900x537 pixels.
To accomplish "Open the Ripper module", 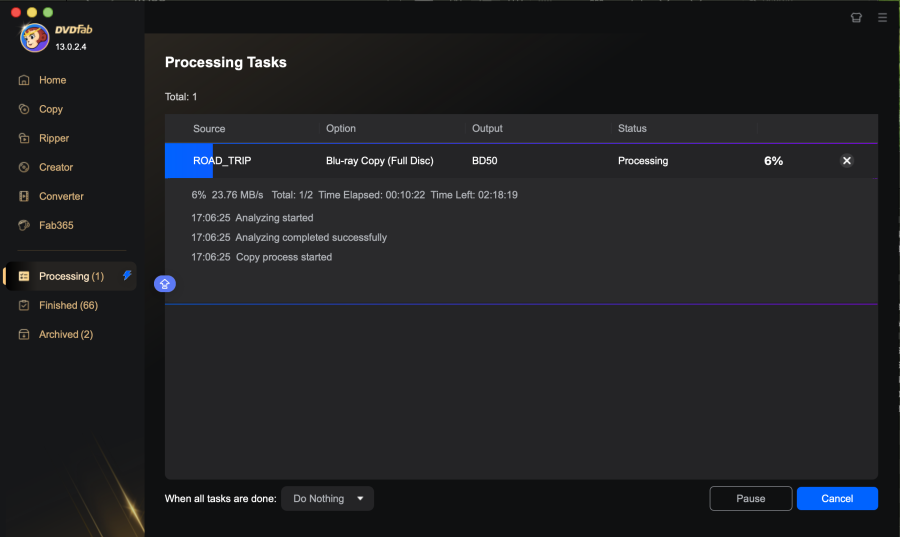I will coord(53,138).
